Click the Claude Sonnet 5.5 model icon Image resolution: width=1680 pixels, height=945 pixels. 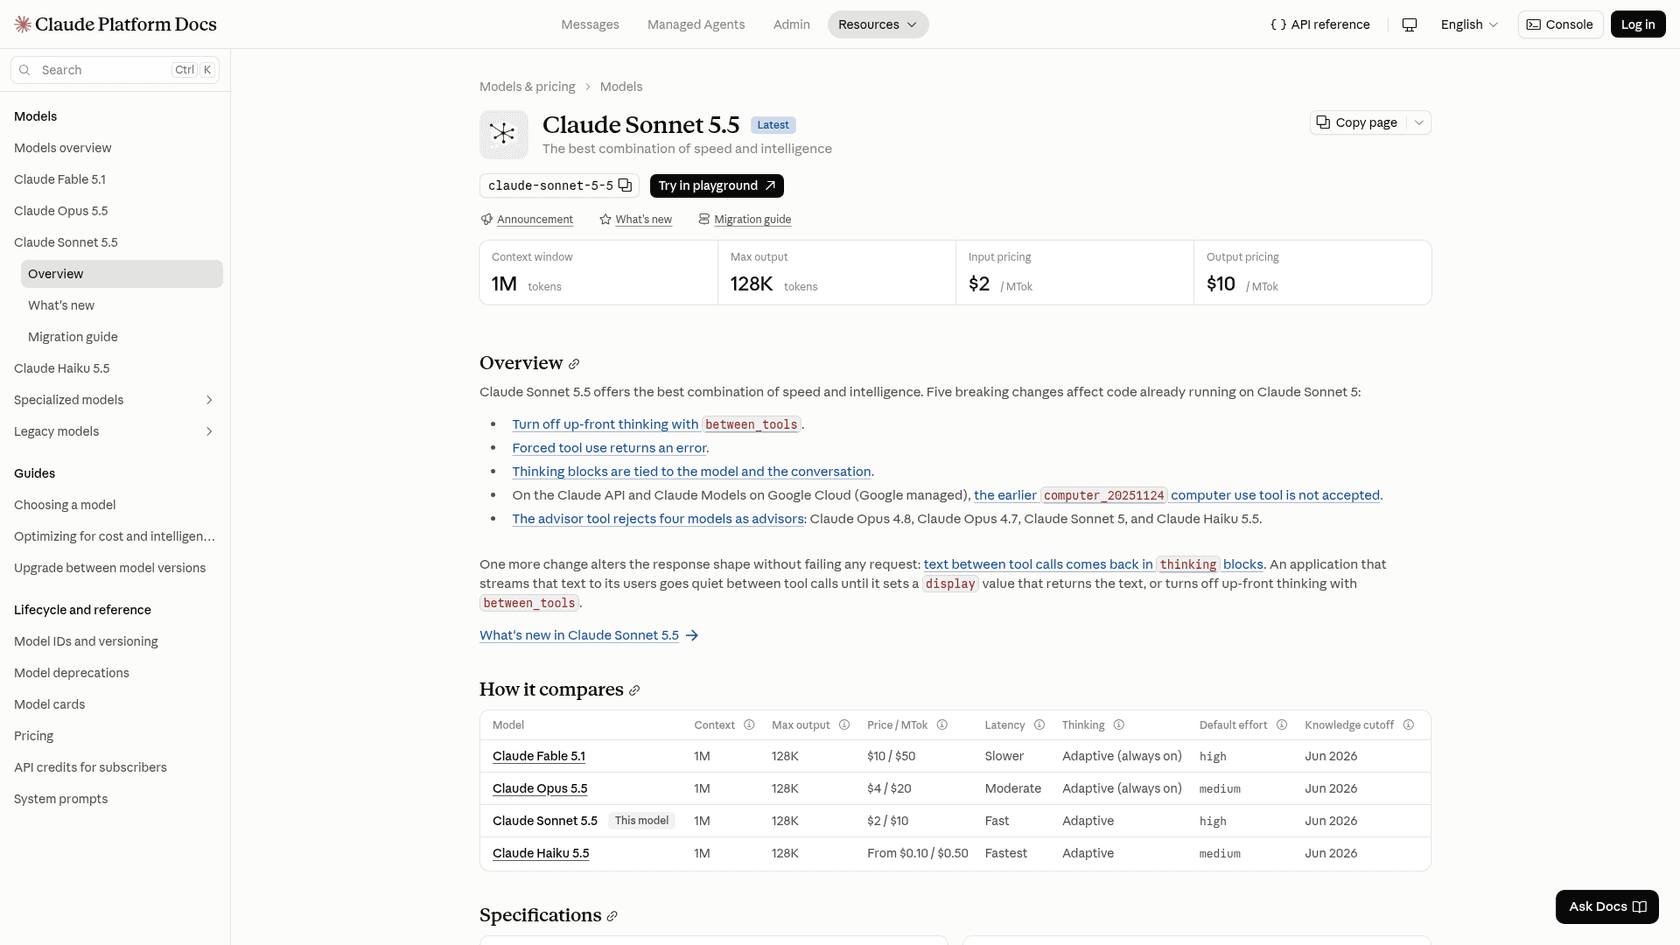click(504, 134)
